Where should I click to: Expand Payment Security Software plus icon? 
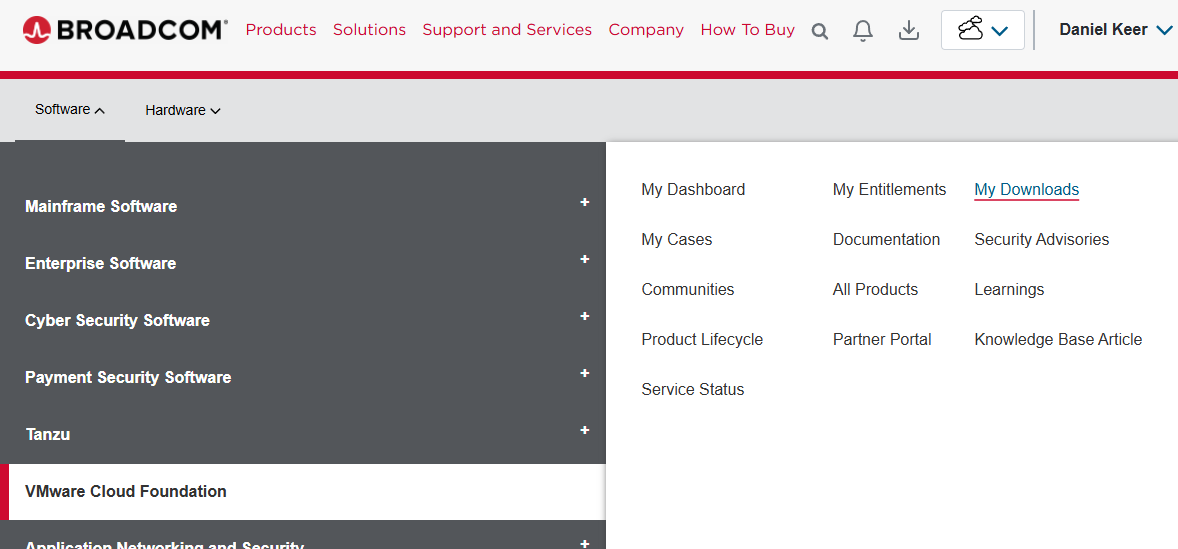(x=584, y=373)
